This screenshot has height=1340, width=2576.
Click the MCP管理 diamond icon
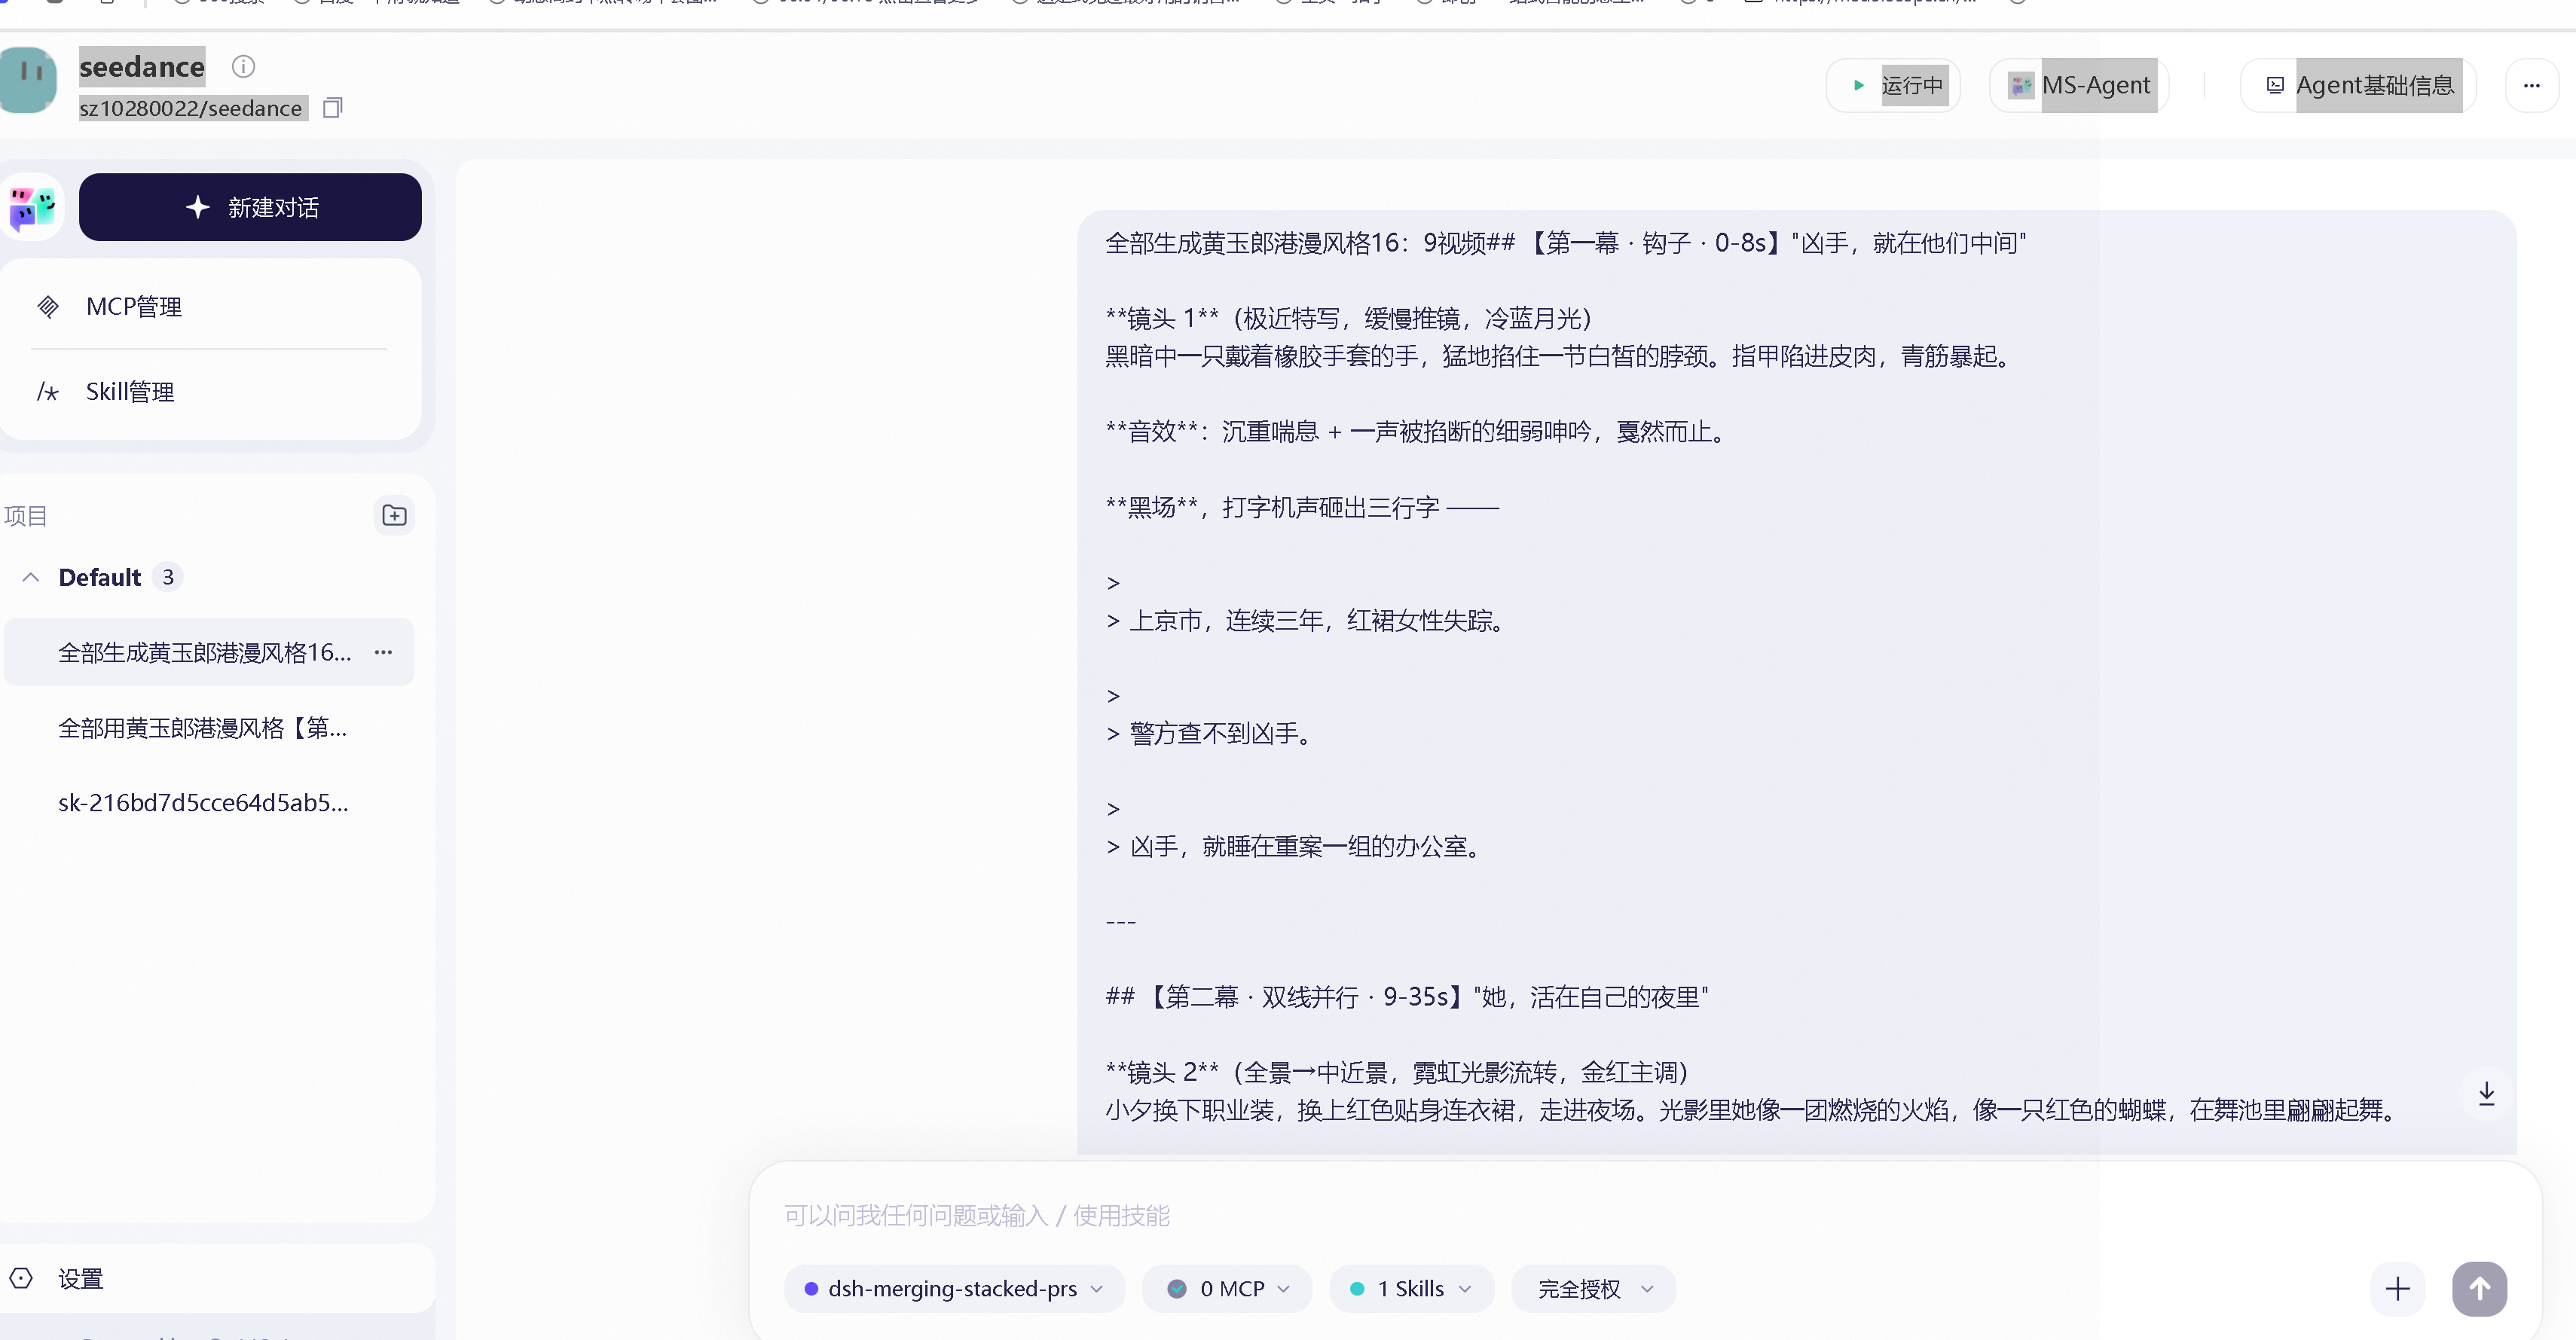click(48, 307)
